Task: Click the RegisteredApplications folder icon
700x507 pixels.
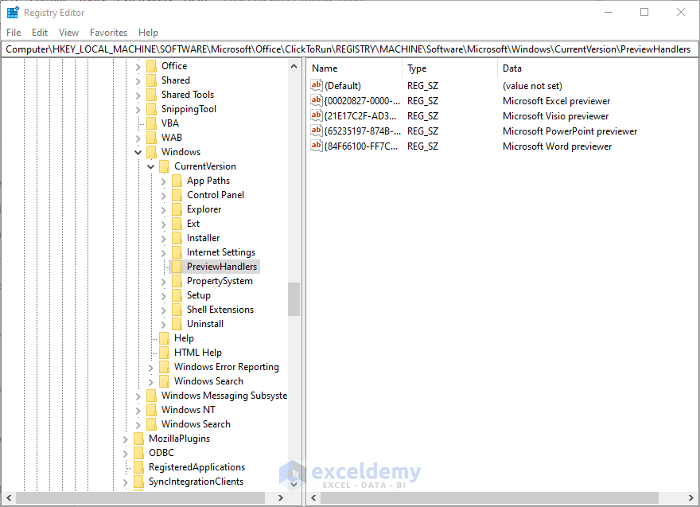Action: (139, 467)
